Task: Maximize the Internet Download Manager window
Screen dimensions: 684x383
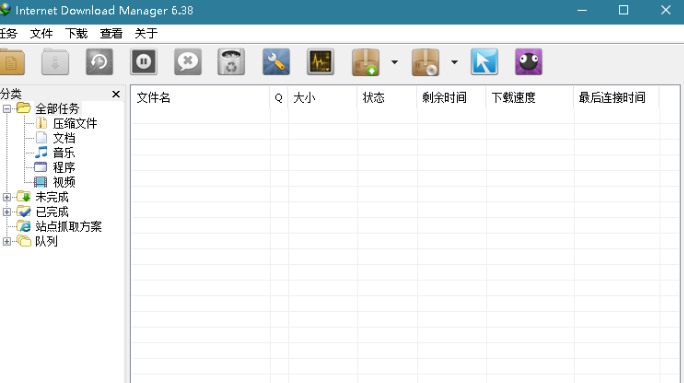Action: (624, 10)
